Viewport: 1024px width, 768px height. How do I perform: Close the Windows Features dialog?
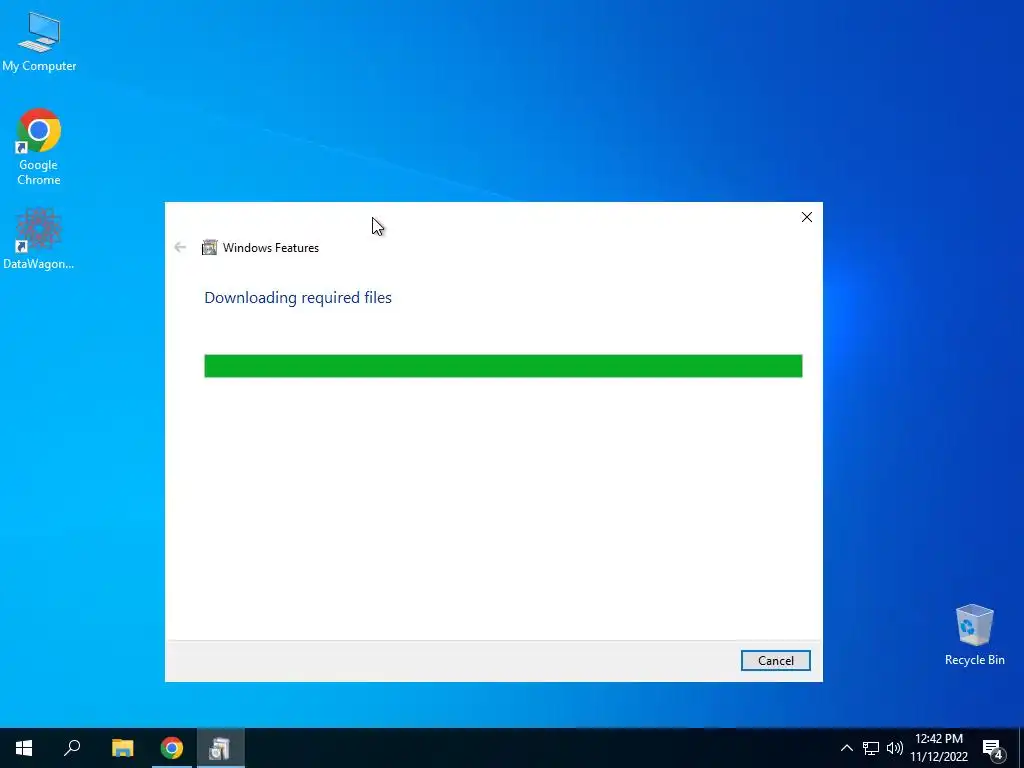[x=807, y=217]
